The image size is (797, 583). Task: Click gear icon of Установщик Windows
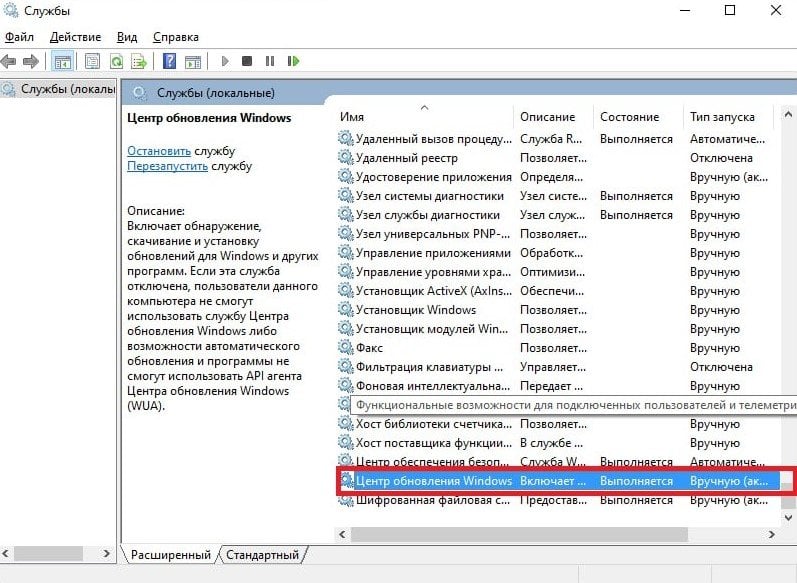(x=346, y=310)
